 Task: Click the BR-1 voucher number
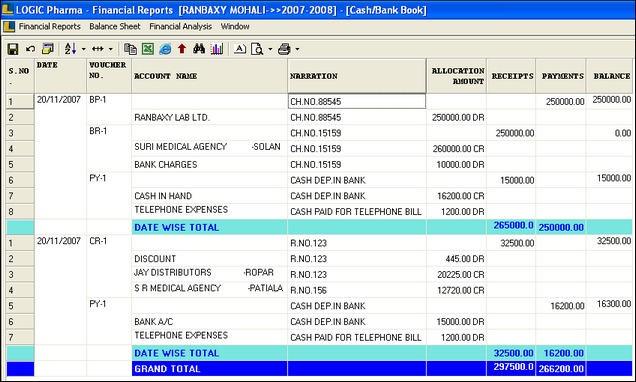[98, 131]
